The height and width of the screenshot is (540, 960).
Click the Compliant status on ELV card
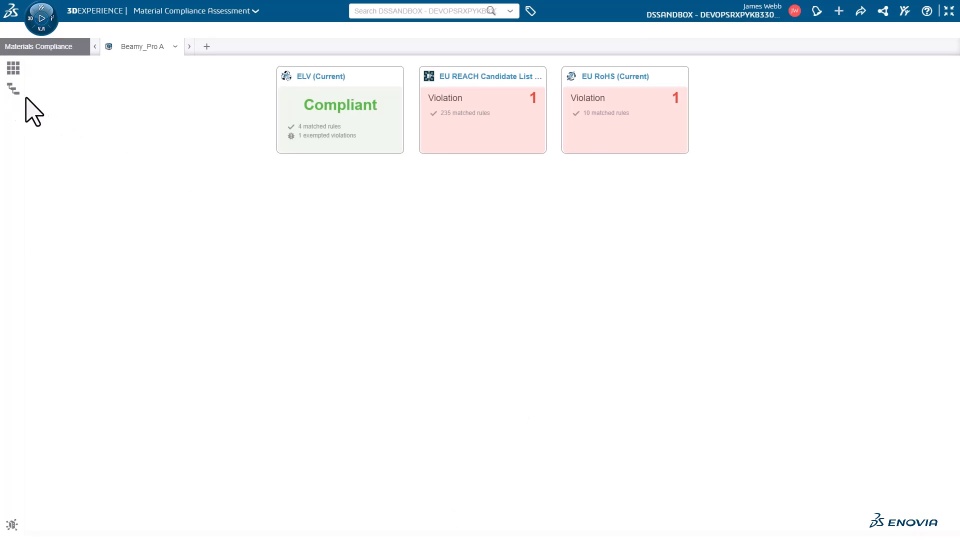point(340,105)
